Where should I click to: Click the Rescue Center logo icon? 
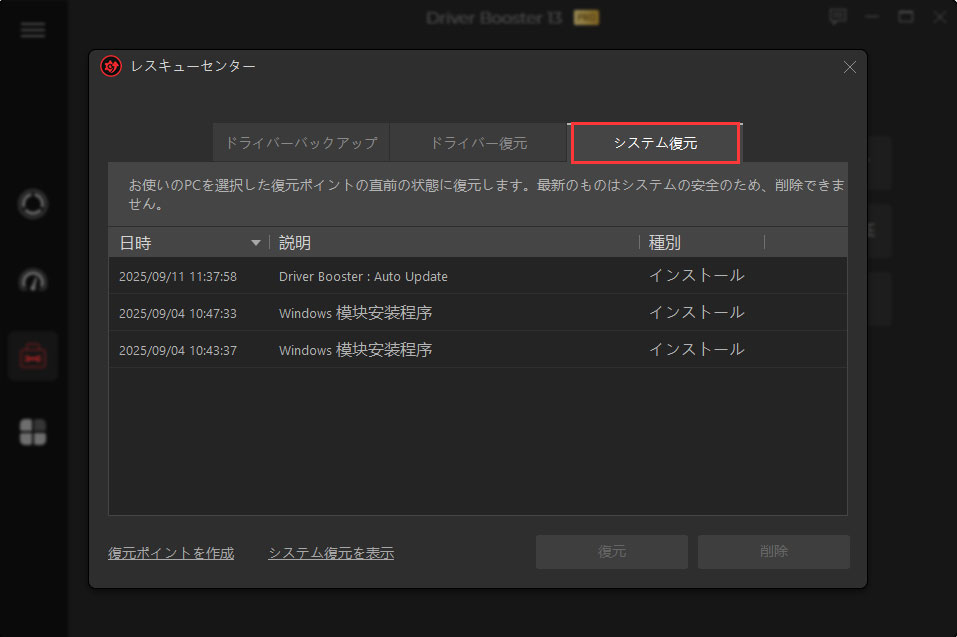(x=111, y=66)
